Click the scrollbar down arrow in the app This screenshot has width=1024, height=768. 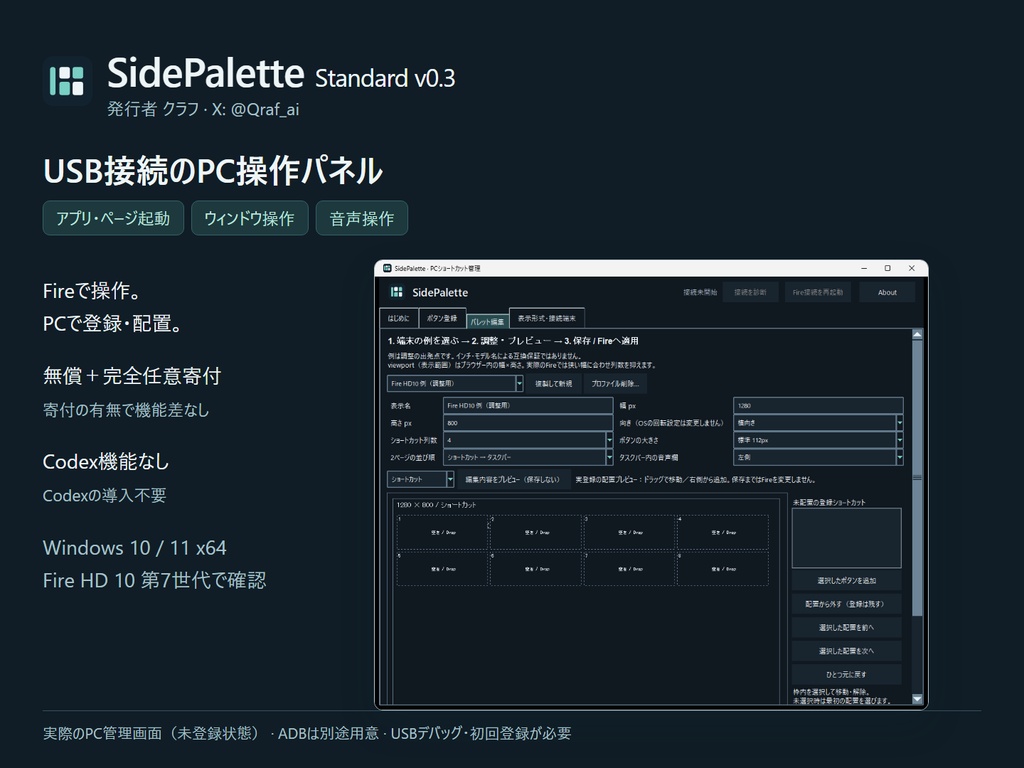(917, 699)
